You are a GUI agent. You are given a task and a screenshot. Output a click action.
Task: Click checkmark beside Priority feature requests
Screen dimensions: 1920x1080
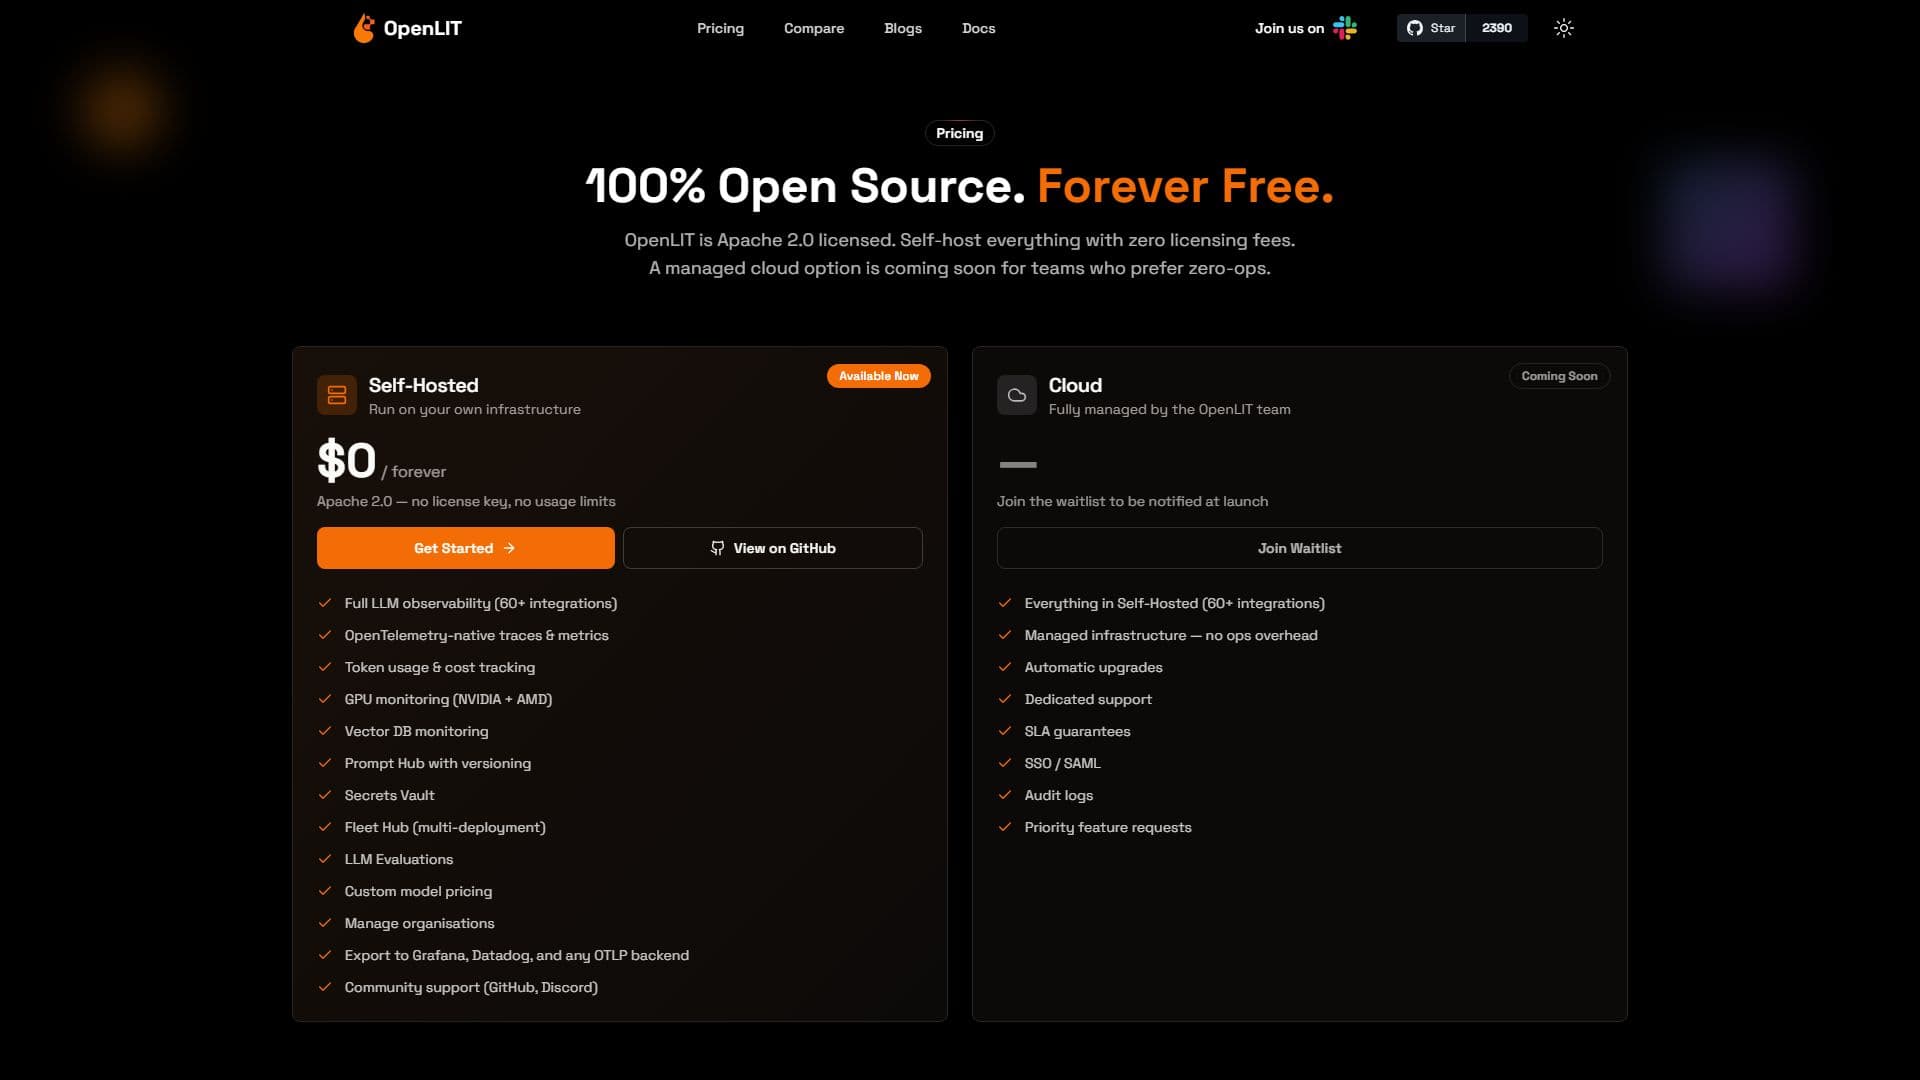coord(1005,827)
